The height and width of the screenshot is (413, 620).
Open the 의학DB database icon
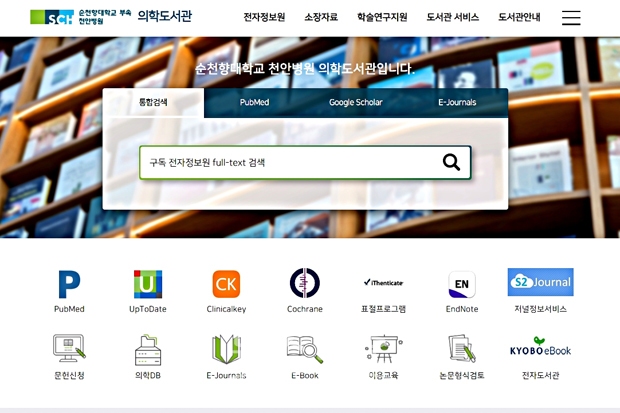click(x=147, y=350)
